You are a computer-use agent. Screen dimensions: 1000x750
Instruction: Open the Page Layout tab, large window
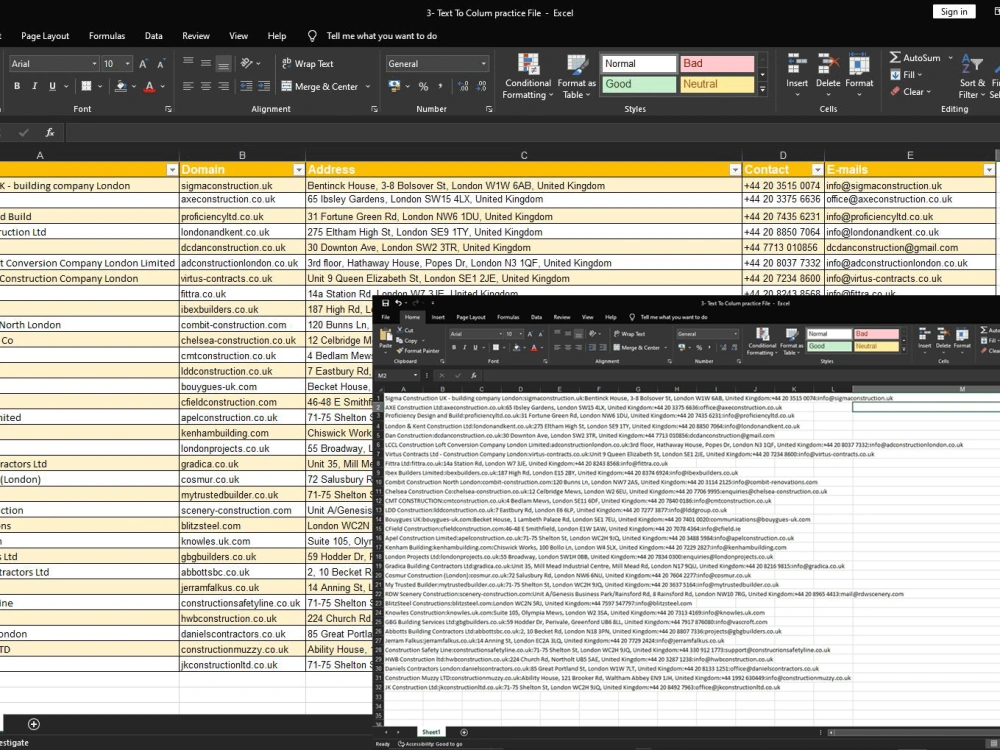click(45, 36)
